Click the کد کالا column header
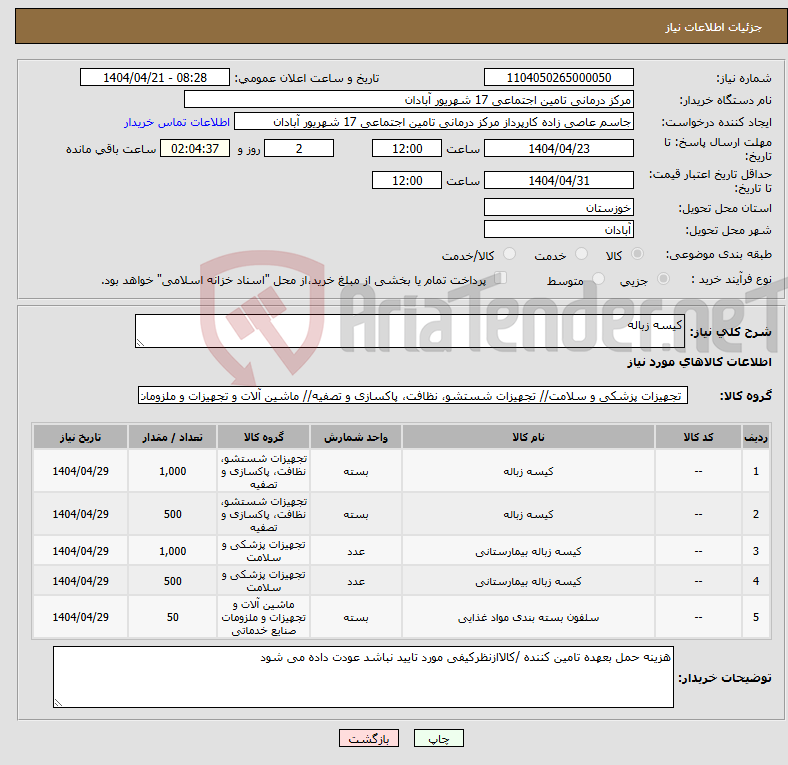This screenshot has height=765, width=788. pyautogui.click(x=698, y=437)
